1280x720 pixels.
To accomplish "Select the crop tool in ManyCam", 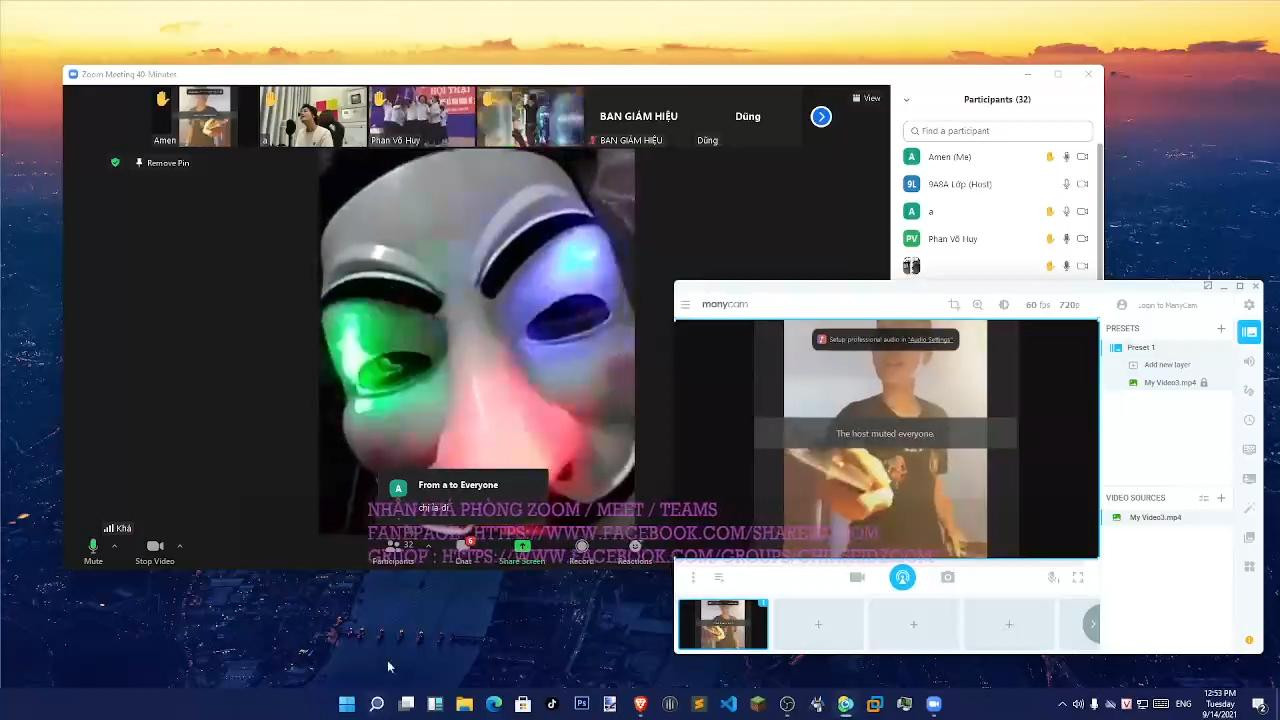I will tap(954, 305).
